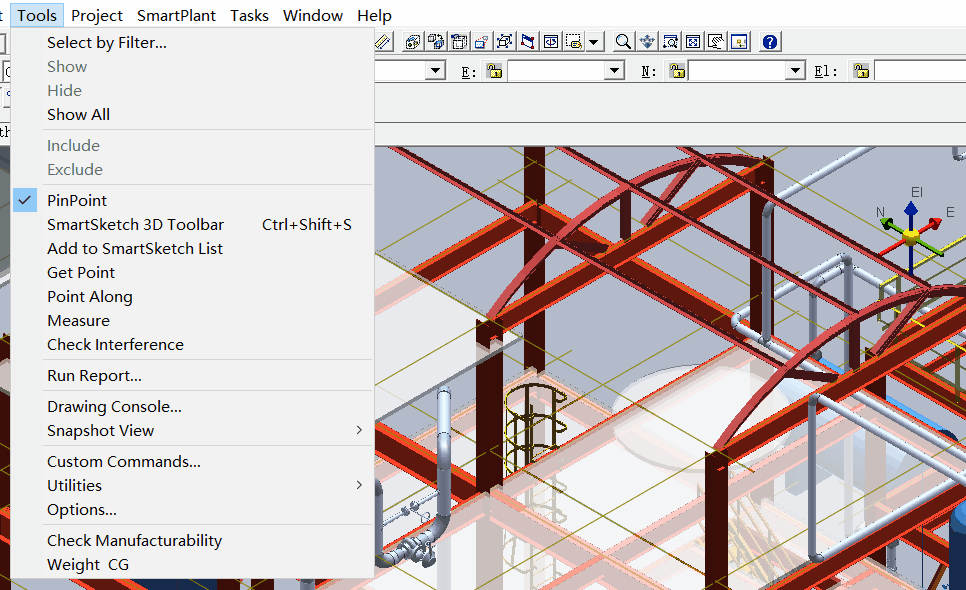Click the previous/next view window icon
This screenshot has height=590, width=966.
[x=551, y=42]
